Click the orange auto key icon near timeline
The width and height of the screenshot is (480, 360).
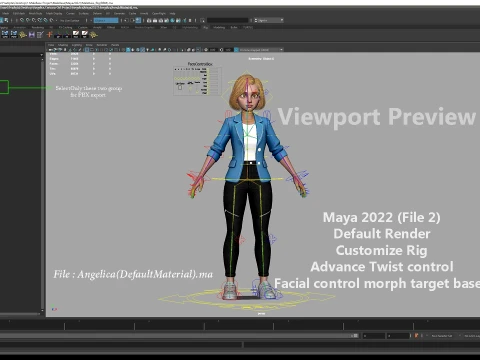coord(416,336)
